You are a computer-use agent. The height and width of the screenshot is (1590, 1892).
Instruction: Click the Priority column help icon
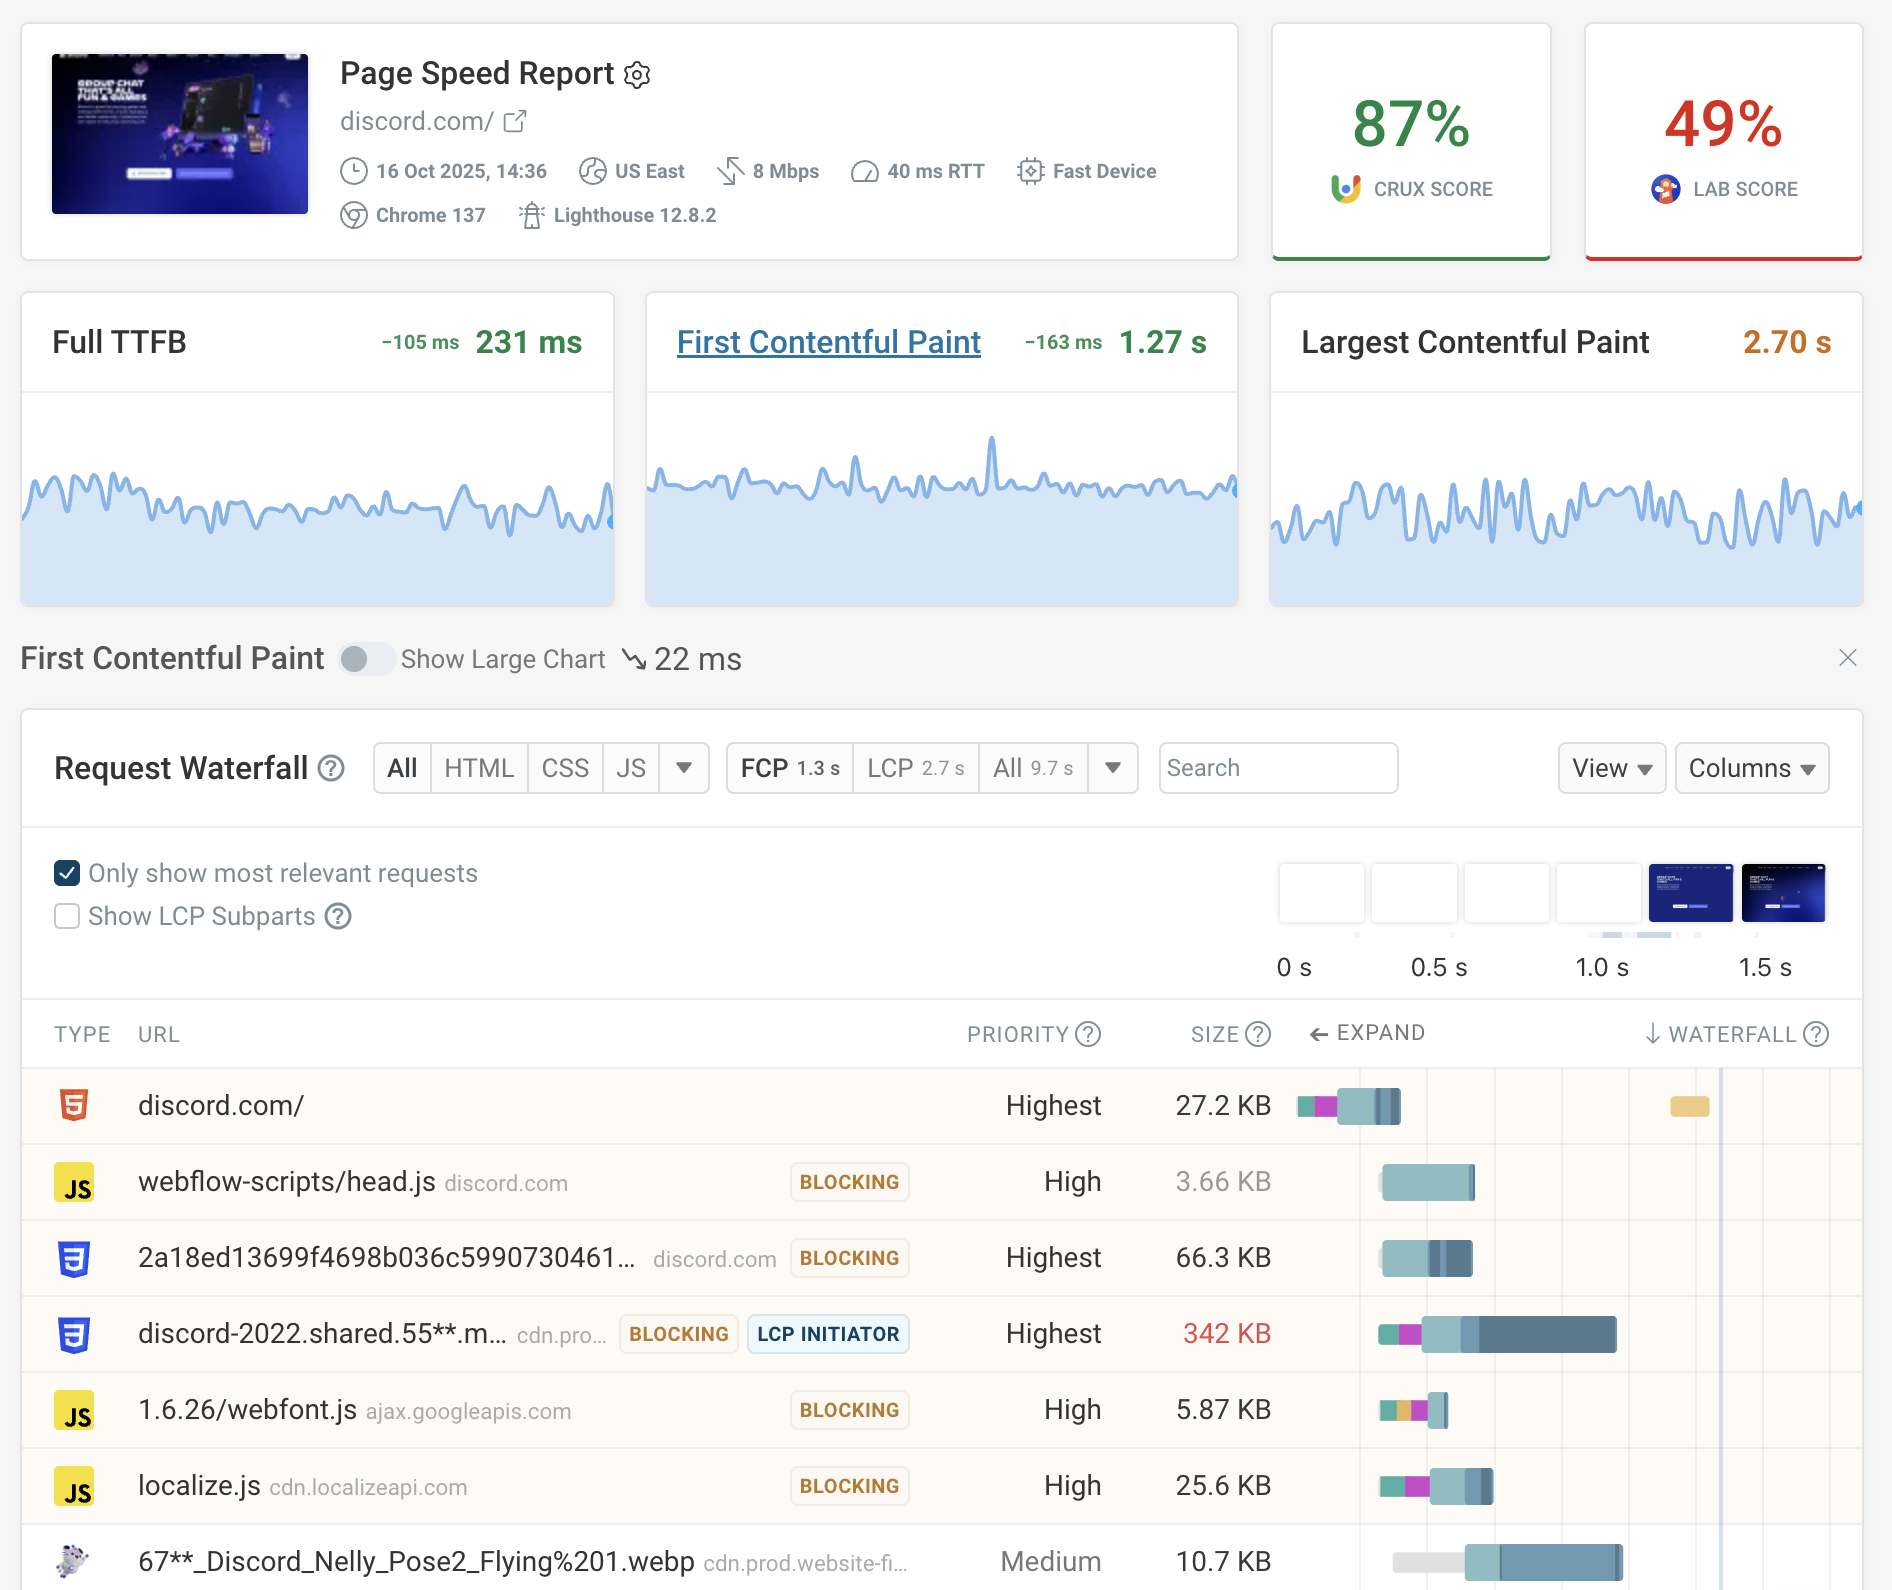click(x=1088, y=1034)
